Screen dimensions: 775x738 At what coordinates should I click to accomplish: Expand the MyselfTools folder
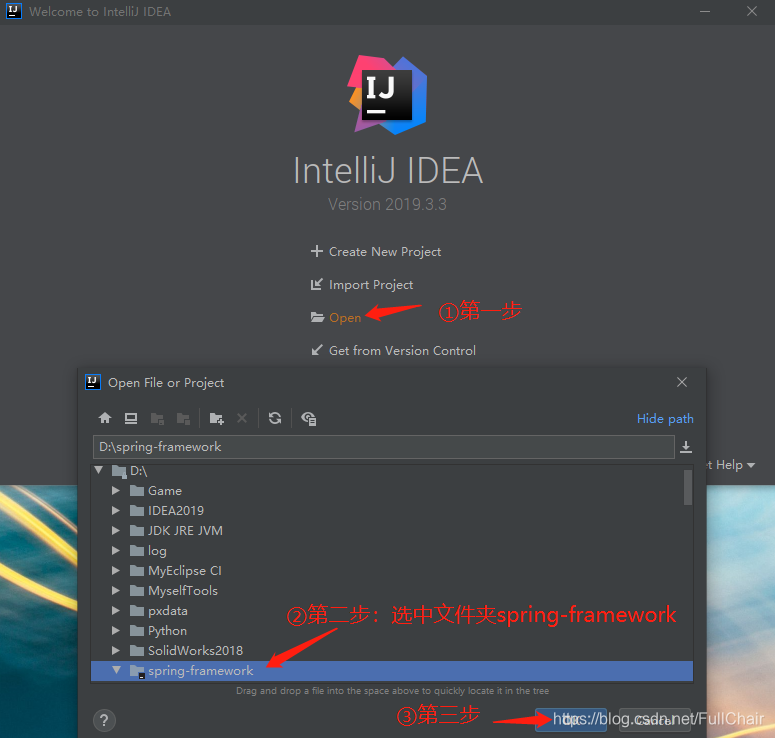[x=116, y=590]
